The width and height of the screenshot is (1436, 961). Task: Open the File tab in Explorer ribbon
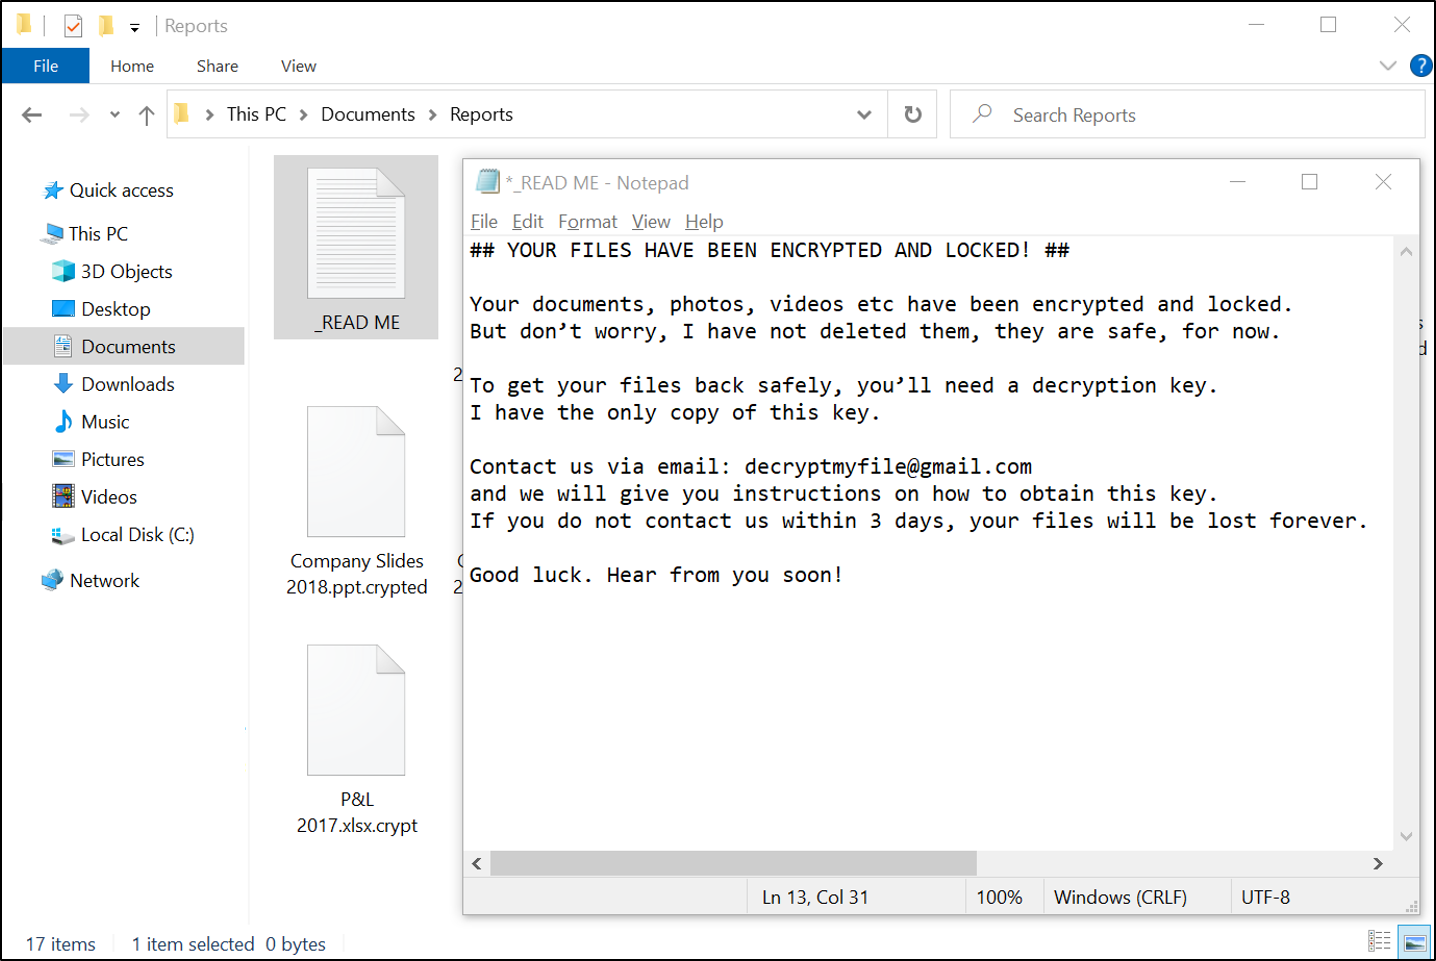tap(46, 66)
